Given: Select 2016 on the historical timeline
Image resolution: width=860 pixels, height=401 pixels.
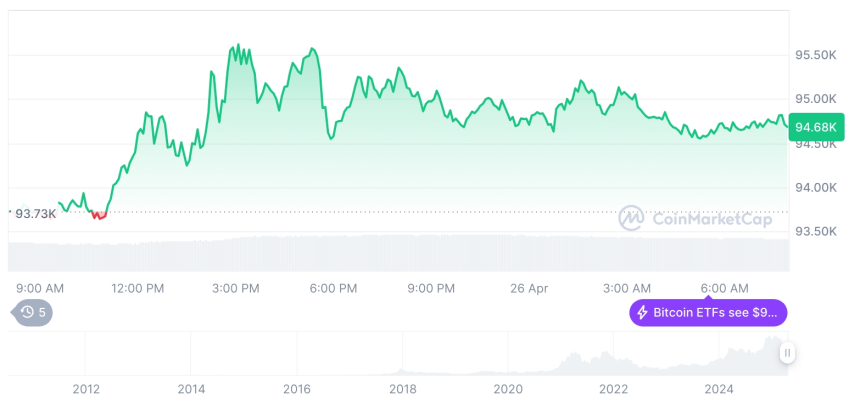Looking at the screenshot, I should point(296,388).
